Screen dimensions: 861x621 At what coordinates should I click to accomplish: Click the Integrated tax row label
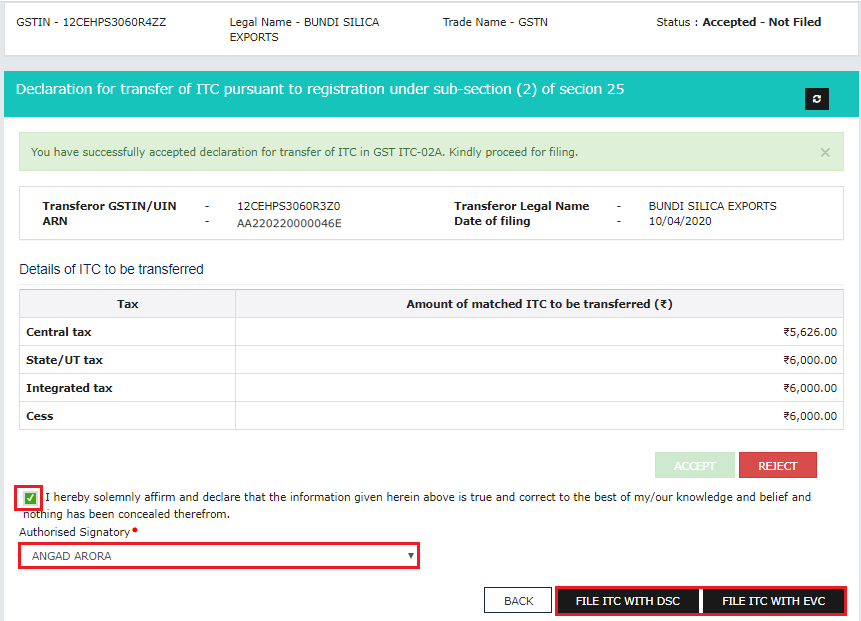click(x=69, y=388)
